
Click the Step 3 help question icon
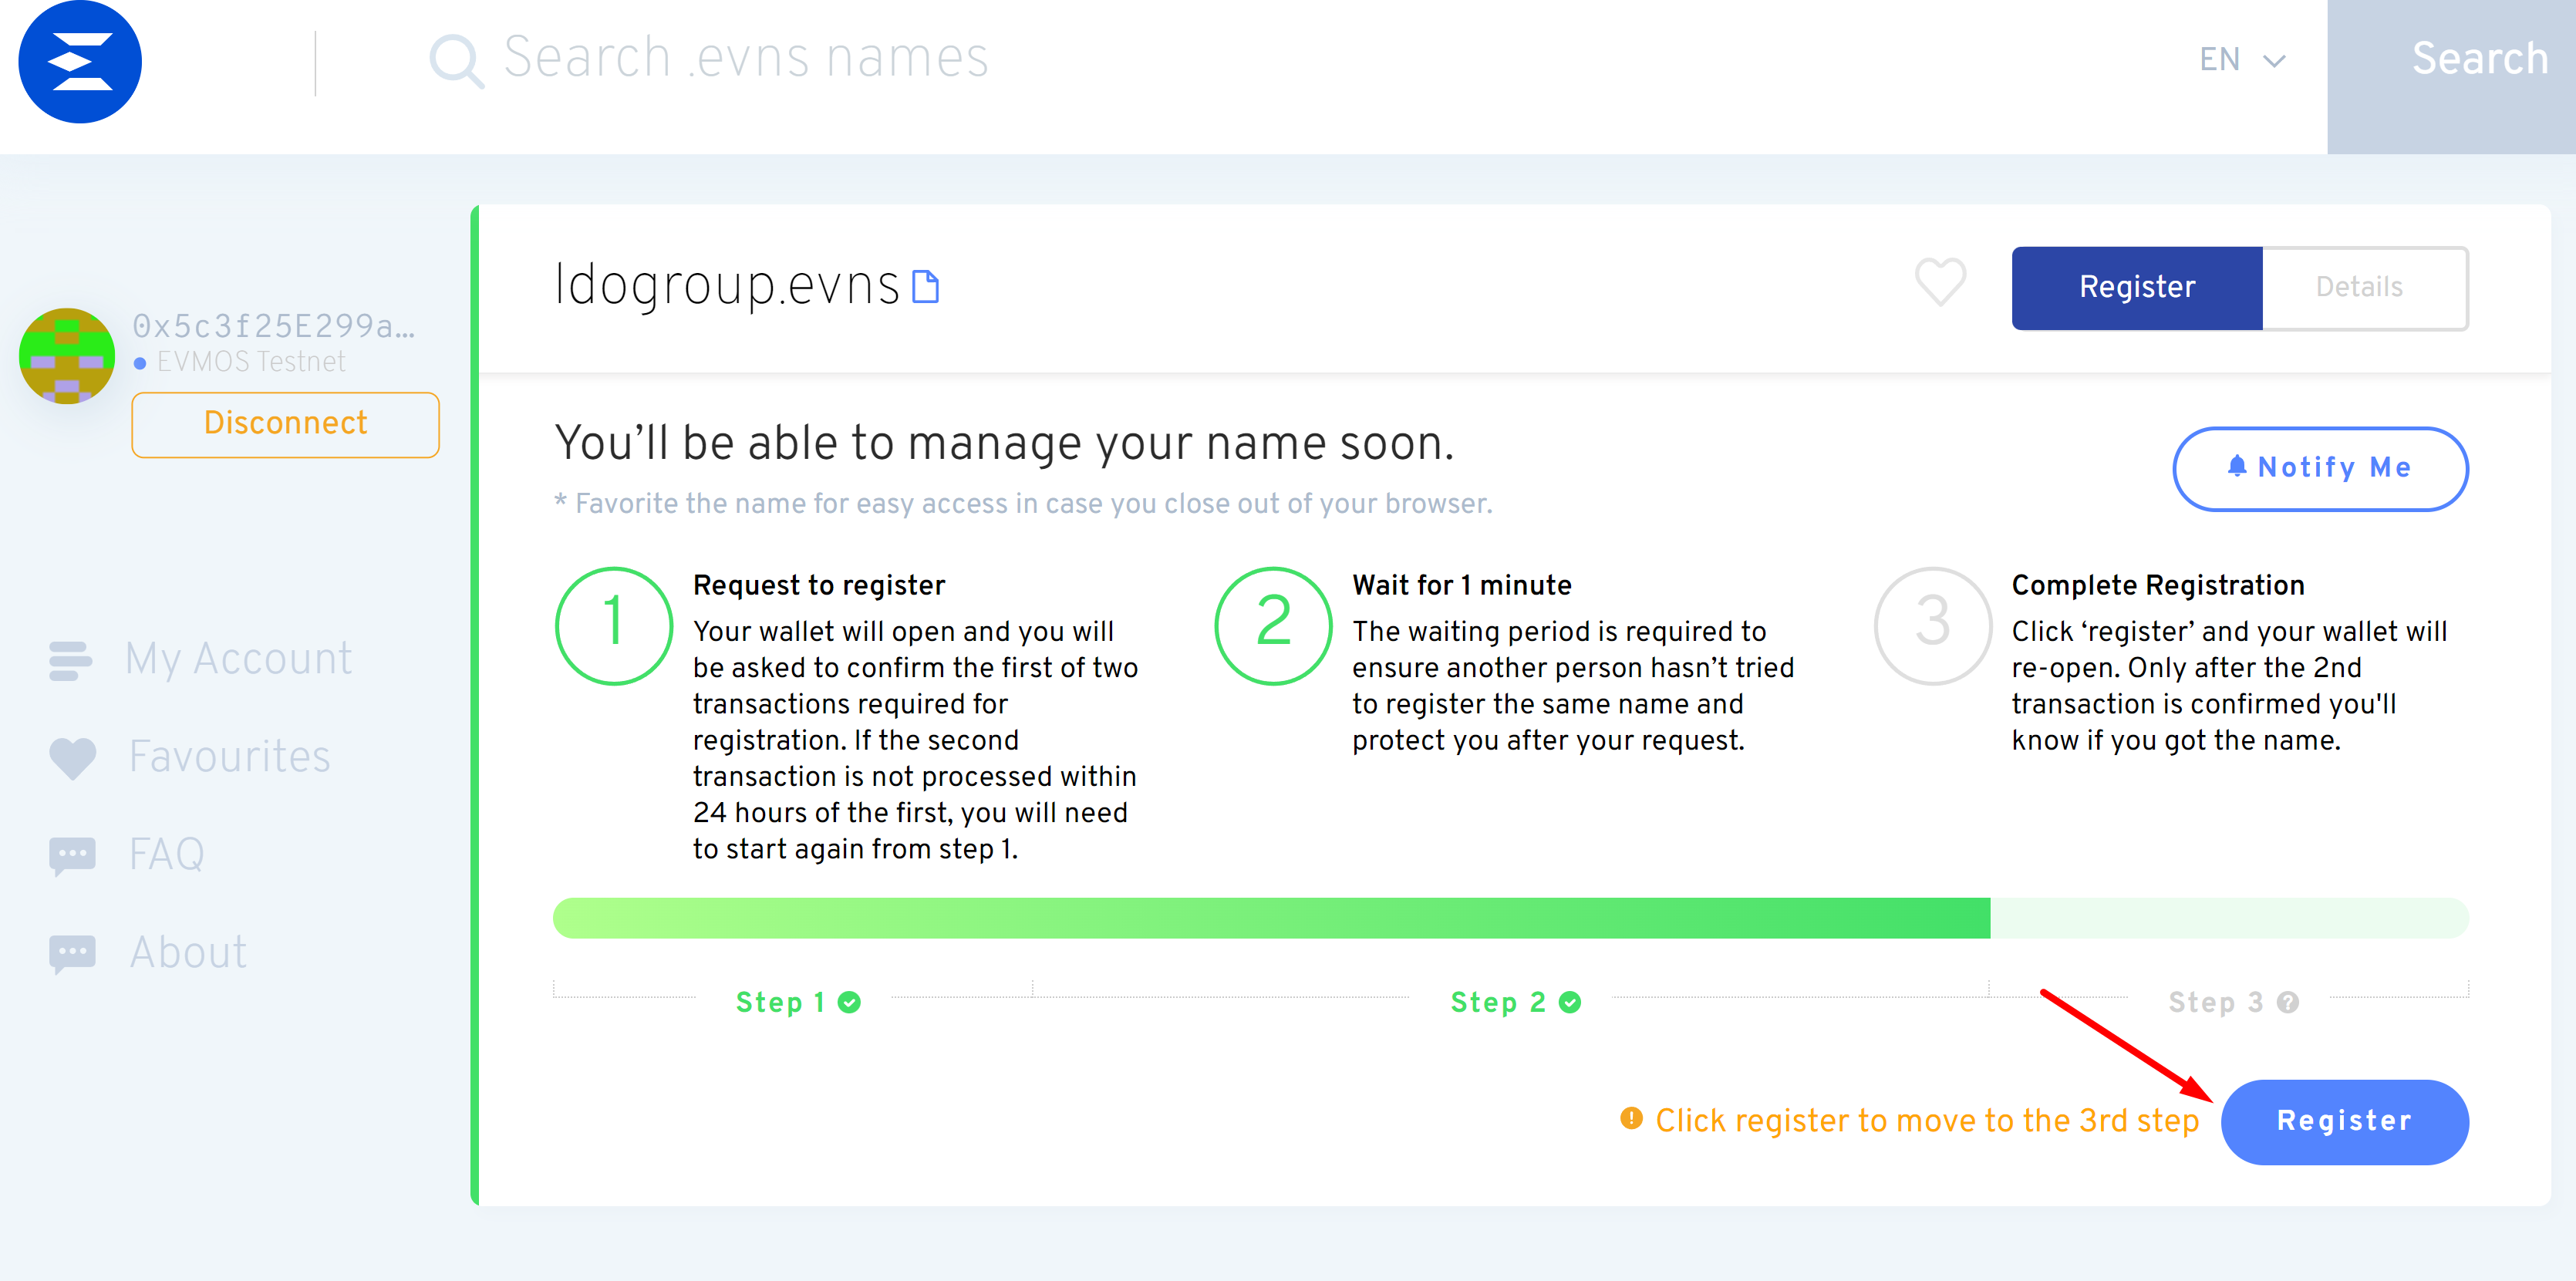(x=2288, y=1002)
